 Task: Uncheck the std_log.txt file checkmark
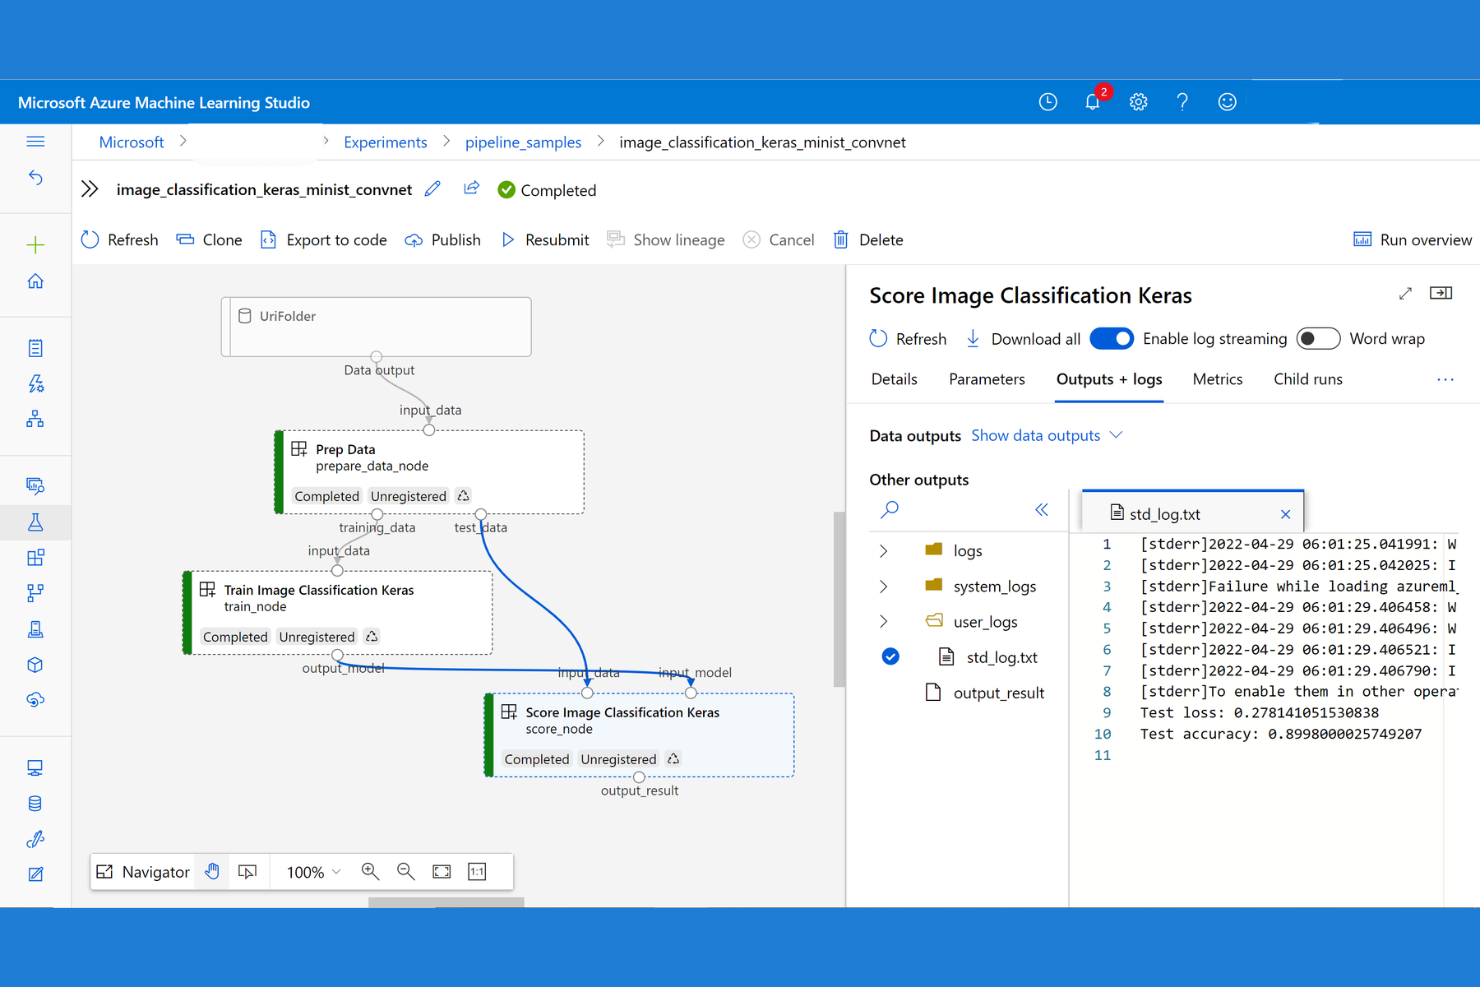click(890, 657)
